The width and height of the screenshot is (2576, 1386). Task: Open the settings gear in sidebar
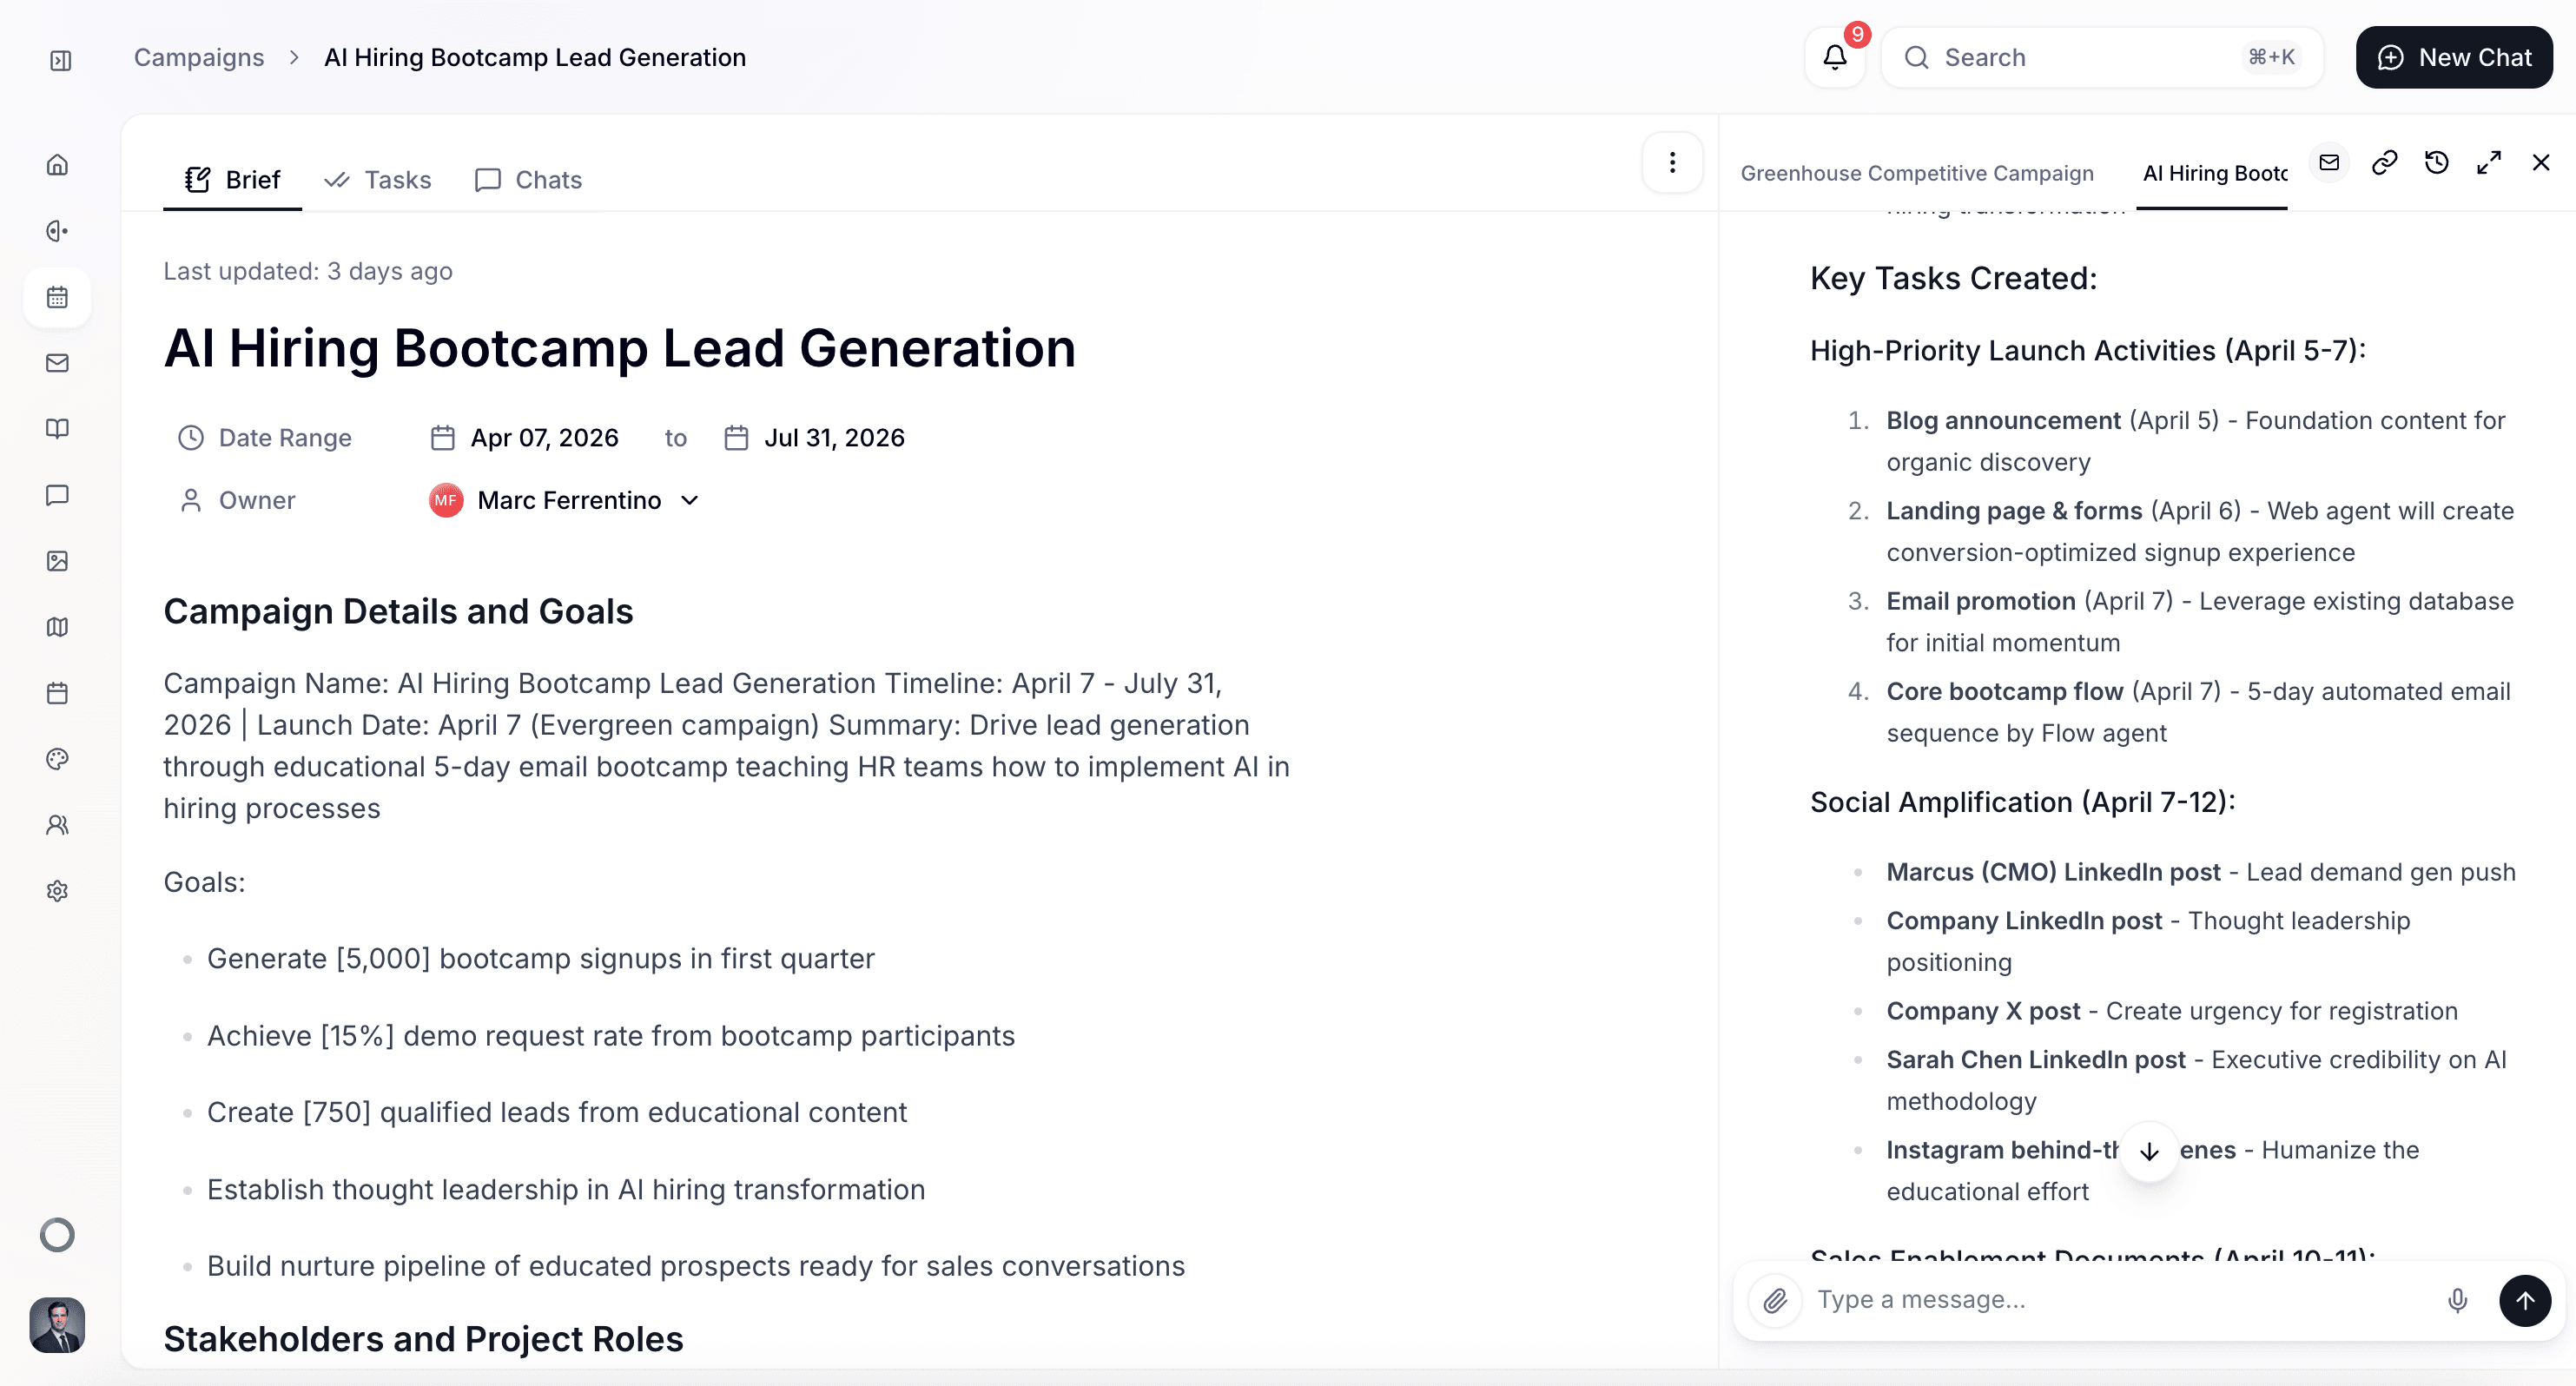pyautogui.click(x=58, y=891)
